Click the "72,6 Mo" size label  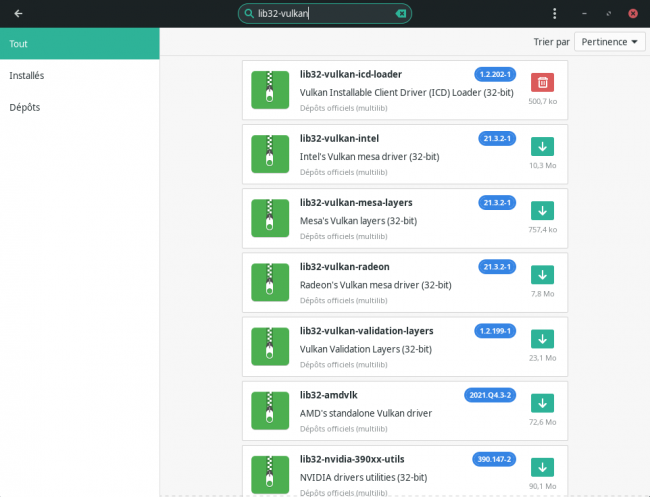click(542, 422)
